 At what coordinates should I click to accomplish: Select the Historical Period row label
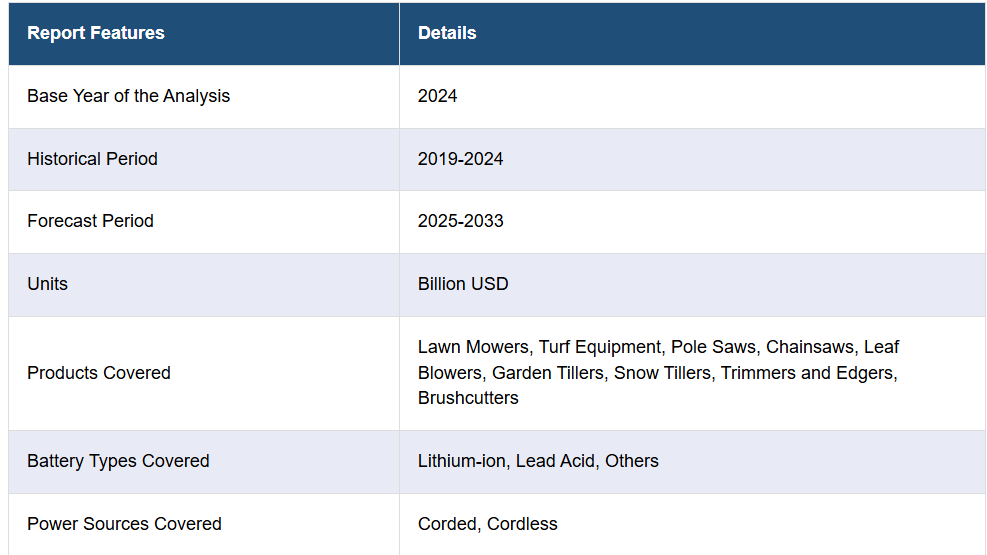click(93, 159)
